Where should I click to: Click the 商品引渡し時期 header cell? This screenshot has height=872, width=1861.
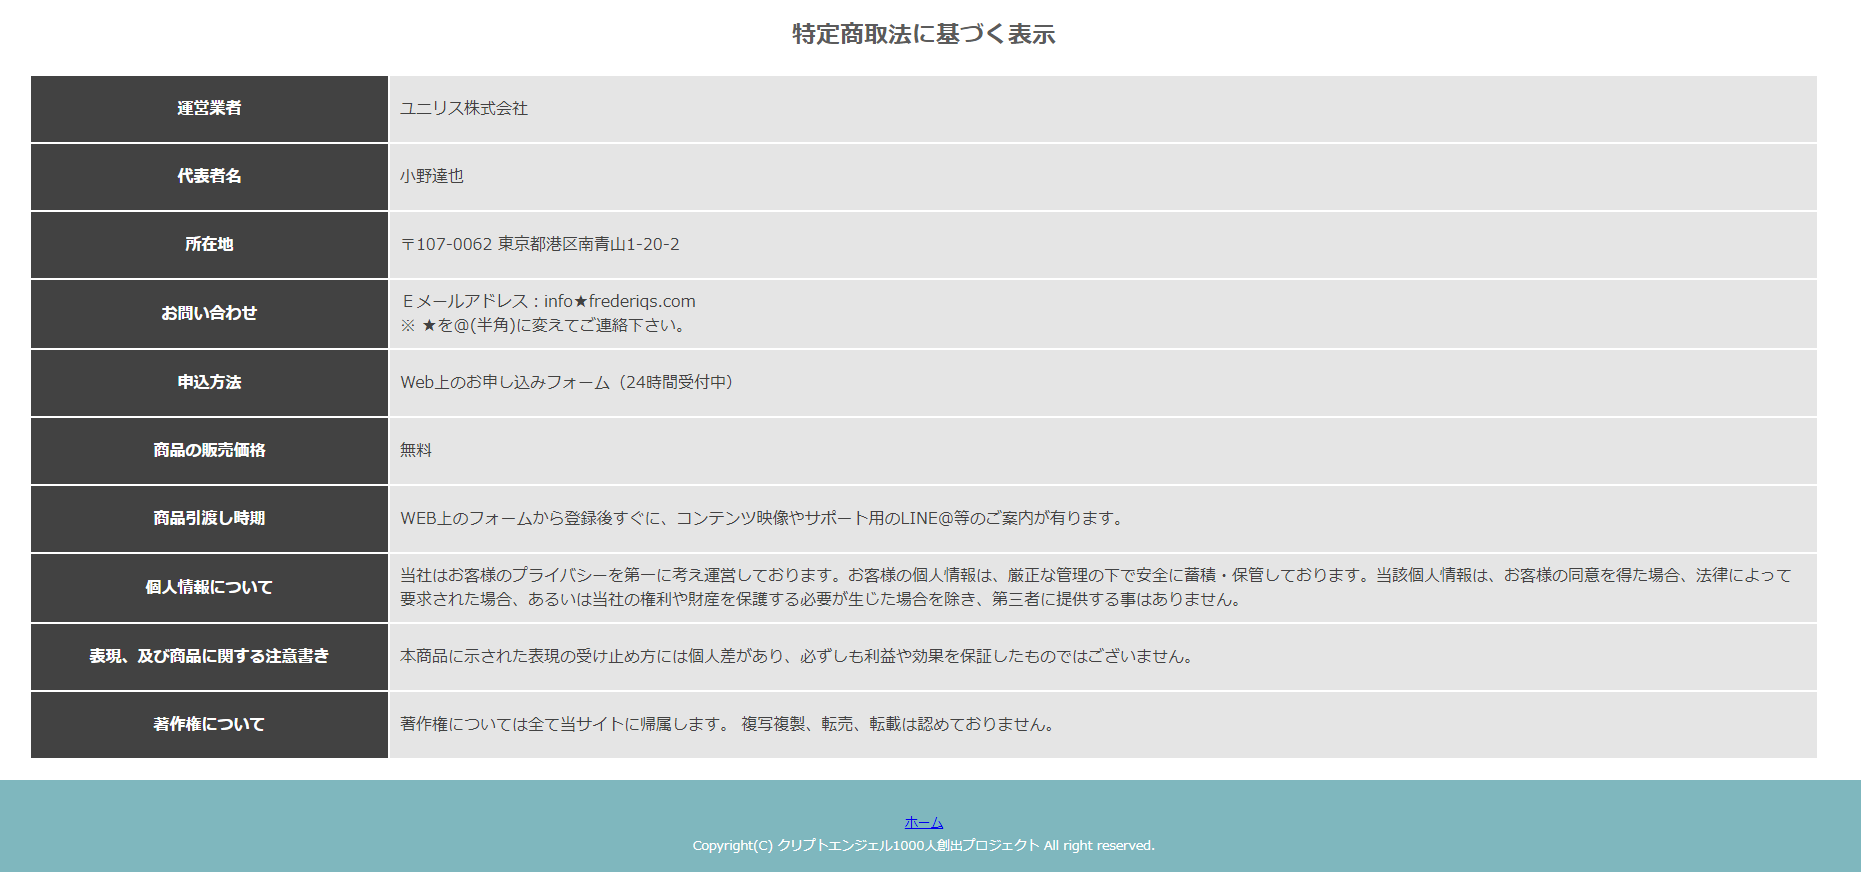209,518
